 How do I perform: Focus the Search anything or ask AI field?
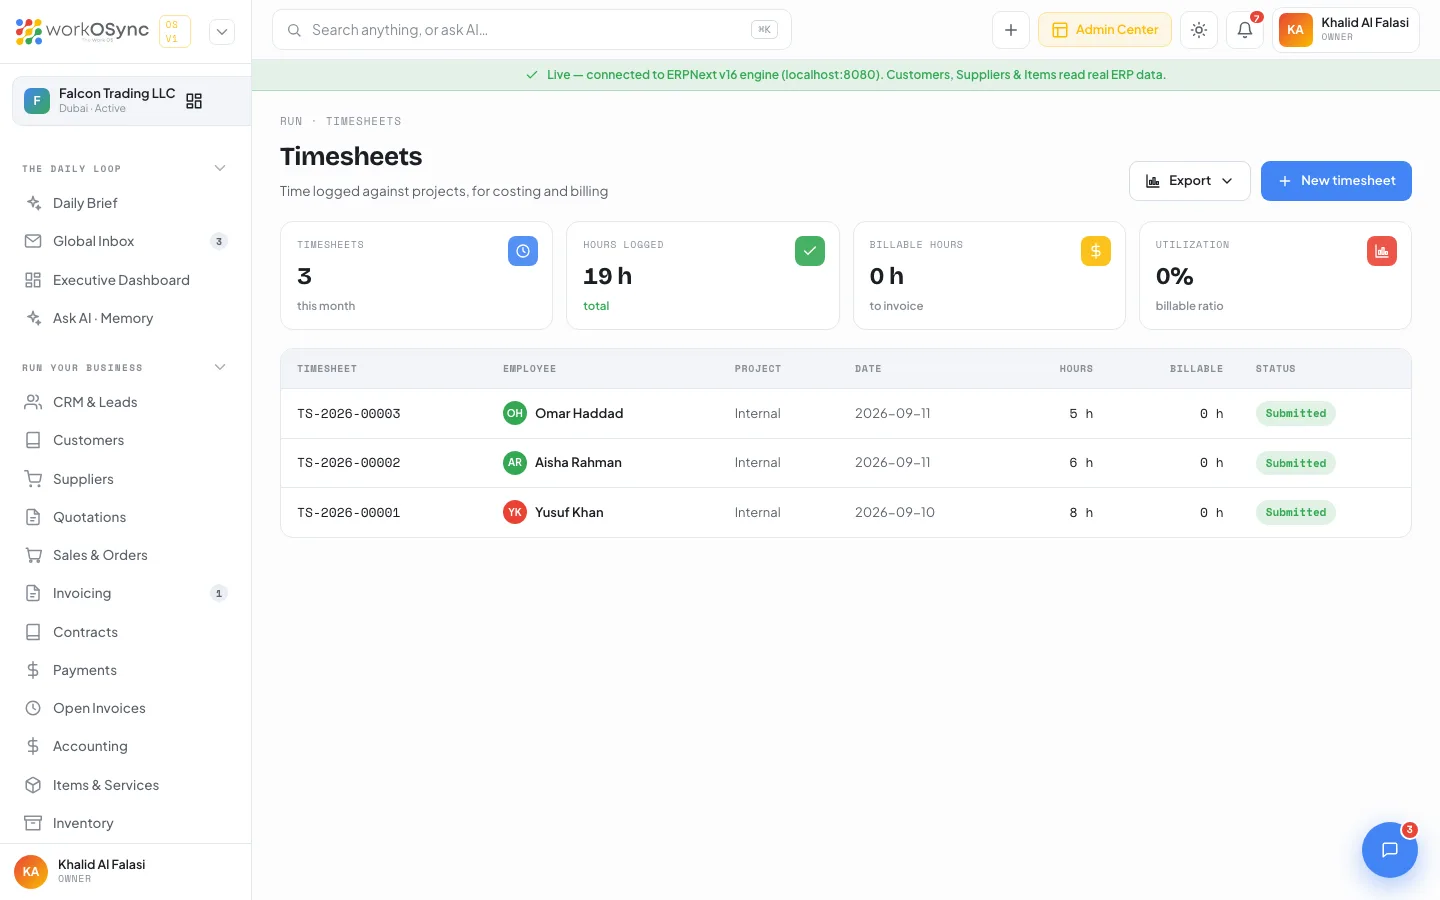point(532,30)
